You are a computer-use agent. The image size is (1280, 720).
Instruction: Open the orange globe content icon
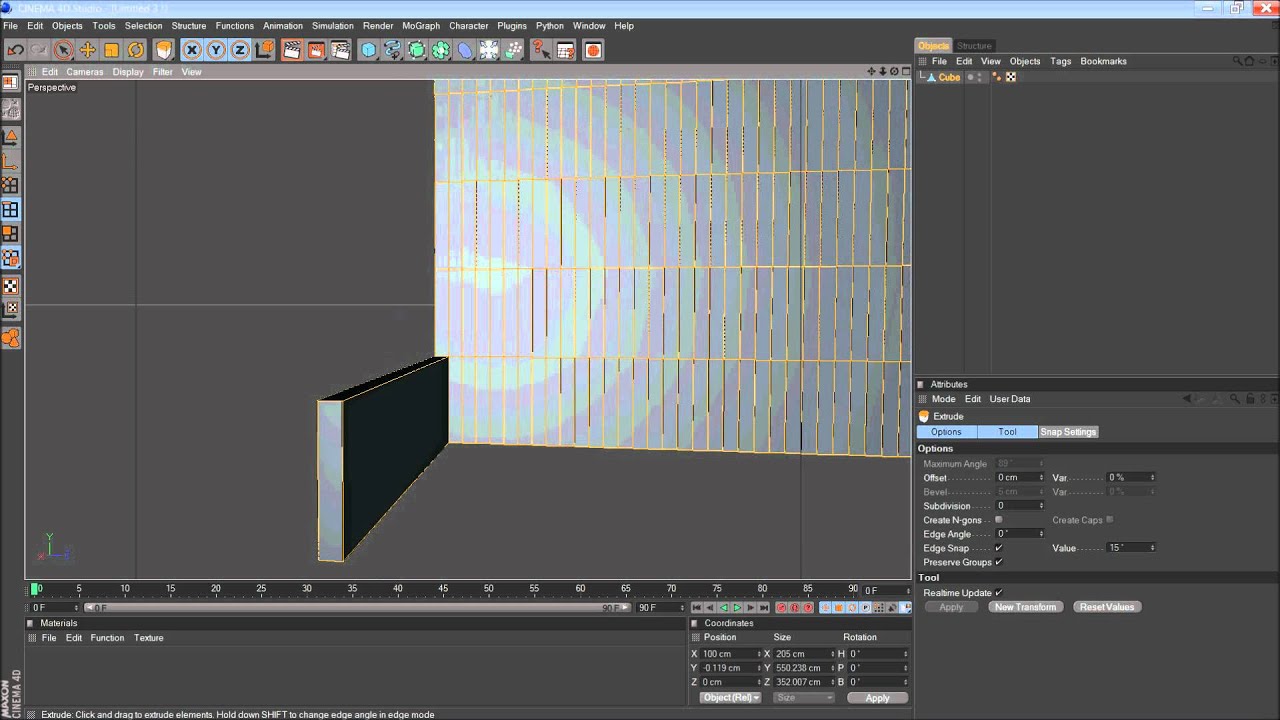tap(593, 50)
